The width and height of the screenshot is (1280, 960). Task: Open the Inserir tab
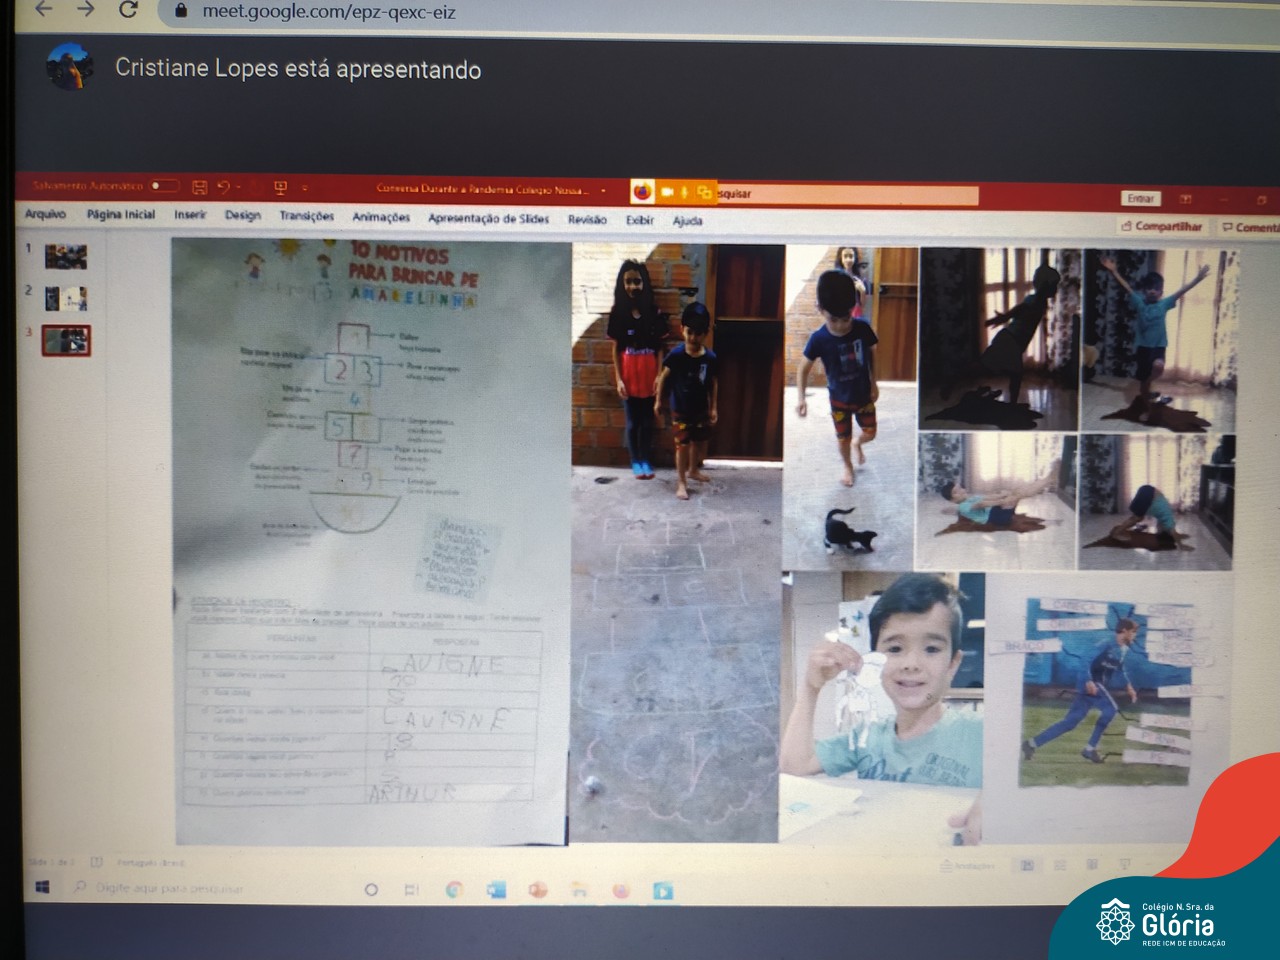(190, 214)
